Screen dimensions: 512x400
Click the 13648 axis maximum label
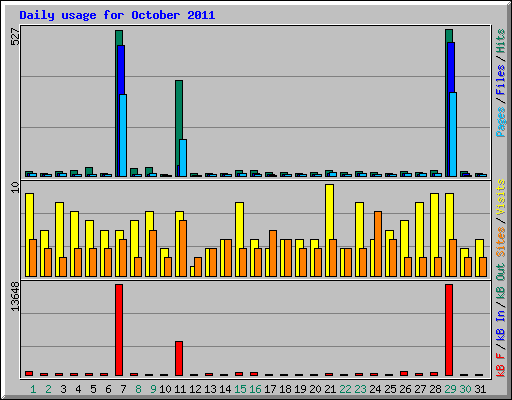[15, 297]
